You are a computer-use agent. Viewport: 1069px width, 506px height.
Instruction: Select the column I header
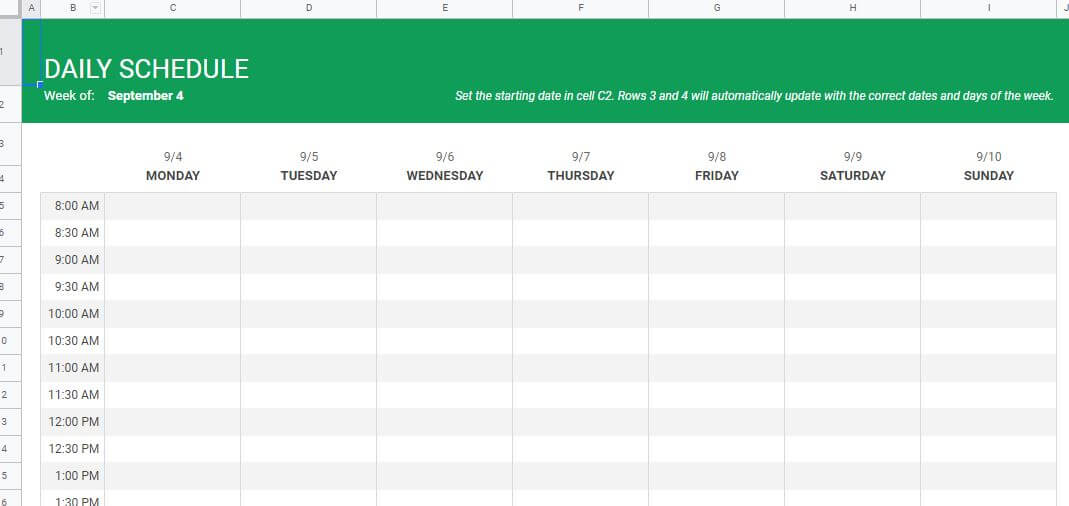pyautogui.click(x=989, y=8)
